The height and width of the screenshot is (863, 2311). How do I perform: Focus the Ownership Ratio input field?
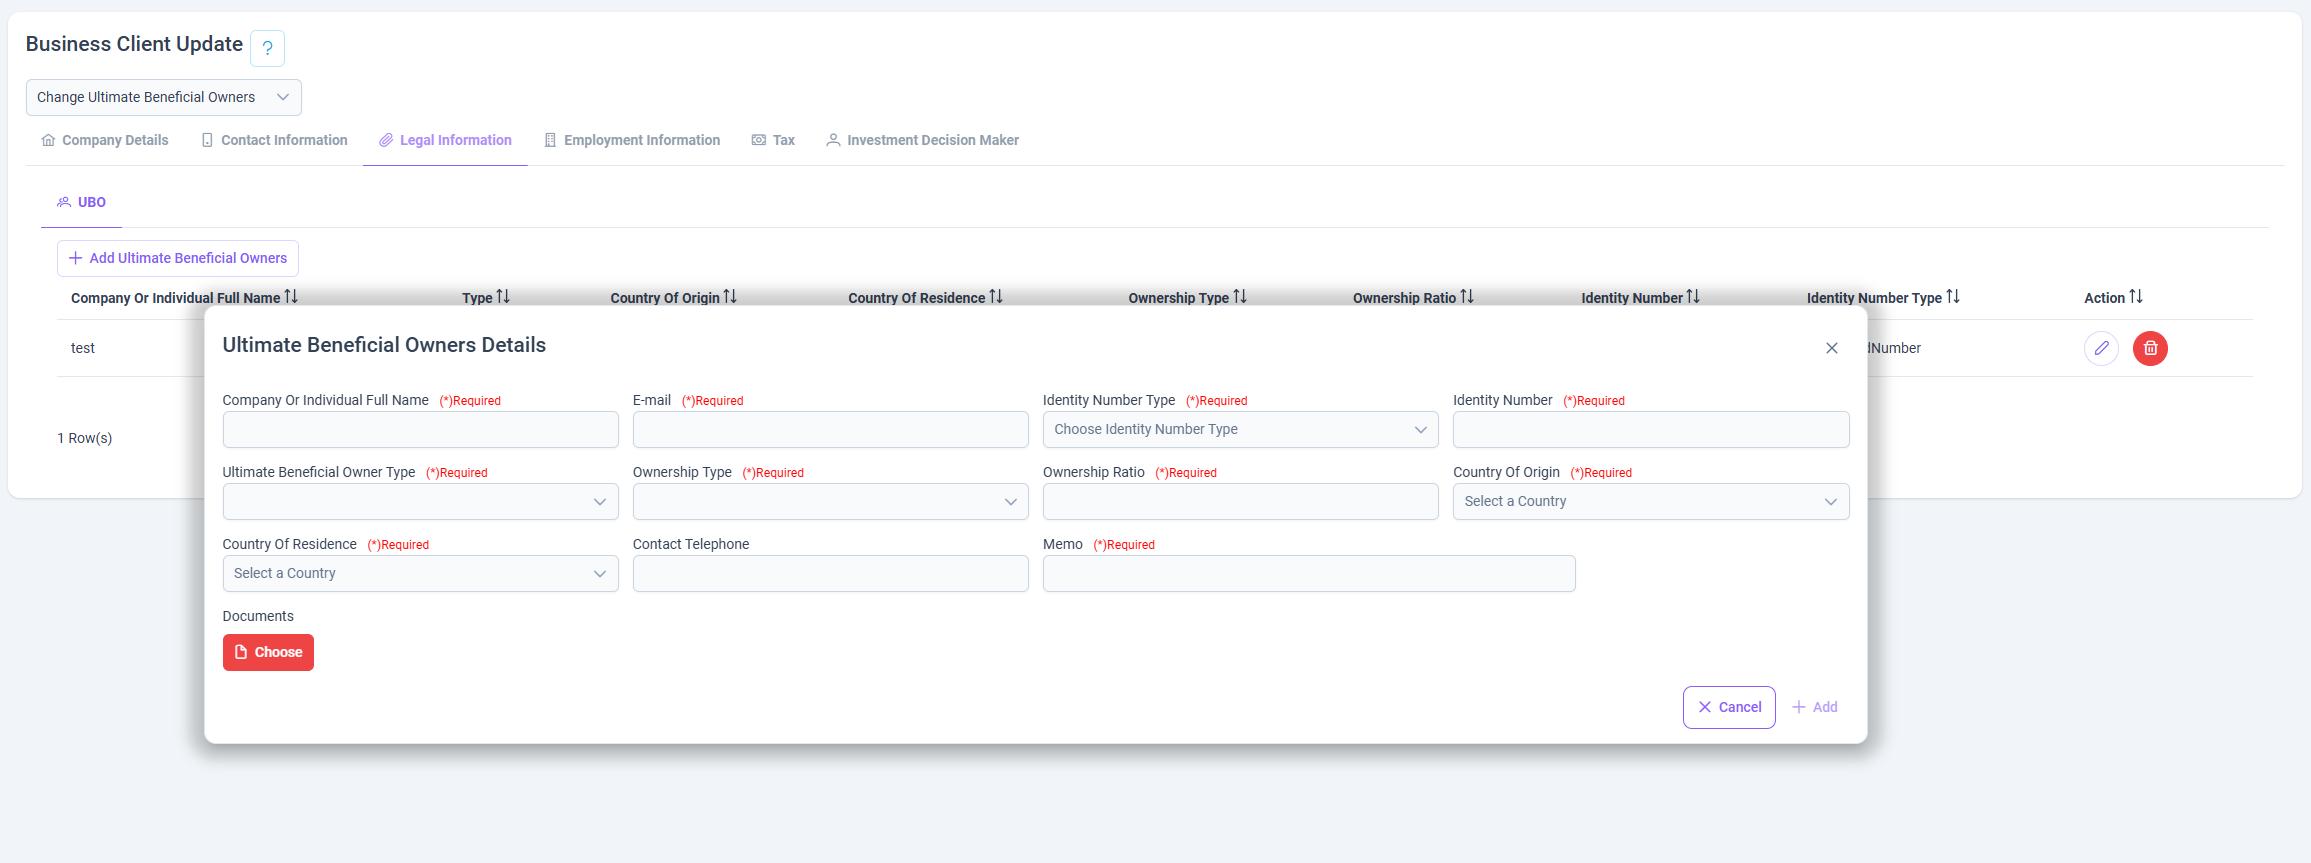1240,501
